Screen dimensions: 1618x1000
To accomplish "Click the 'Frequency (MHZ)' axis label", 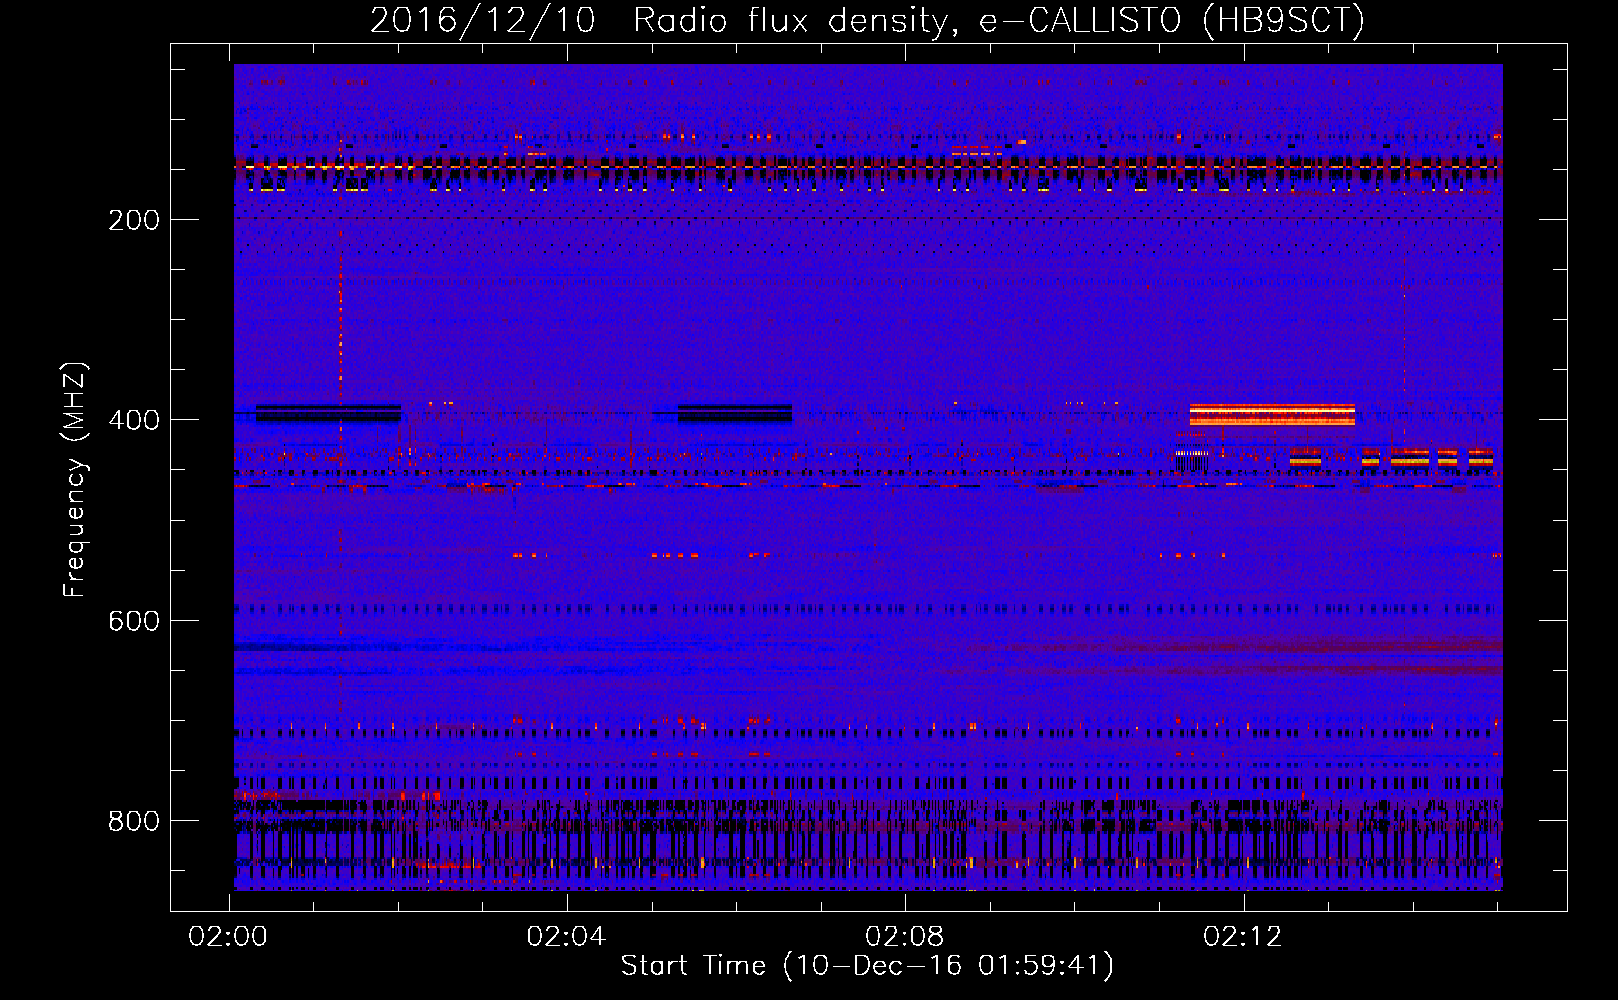I will click(75, 479).
